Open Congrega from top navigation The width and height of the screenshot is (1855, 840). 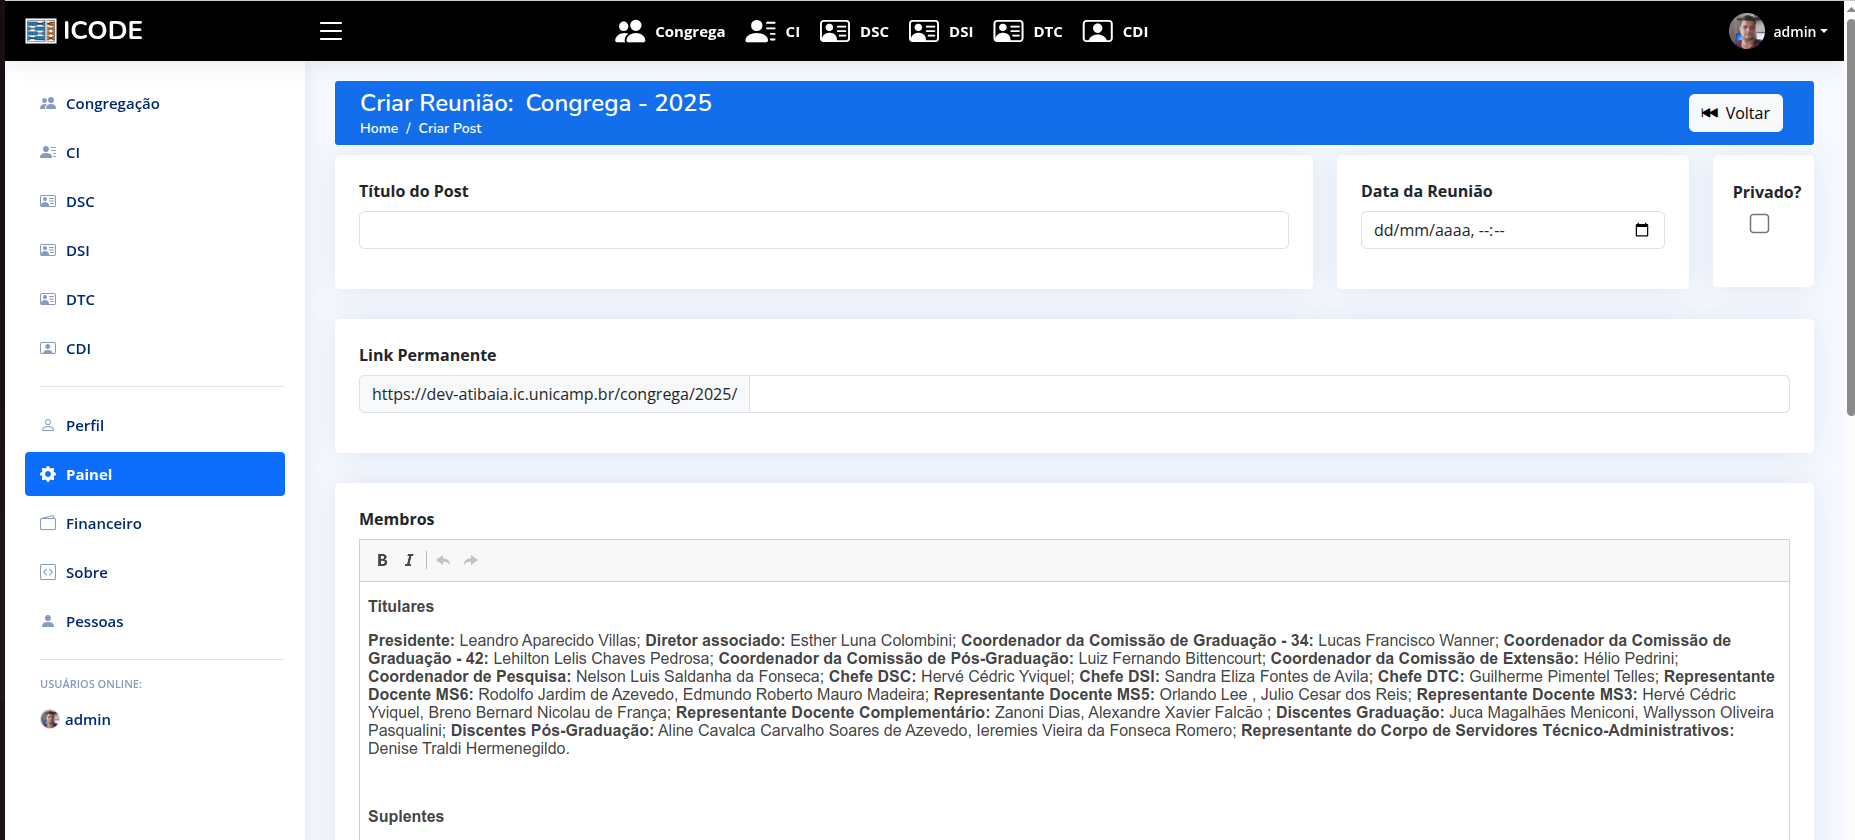pos(670,31)
